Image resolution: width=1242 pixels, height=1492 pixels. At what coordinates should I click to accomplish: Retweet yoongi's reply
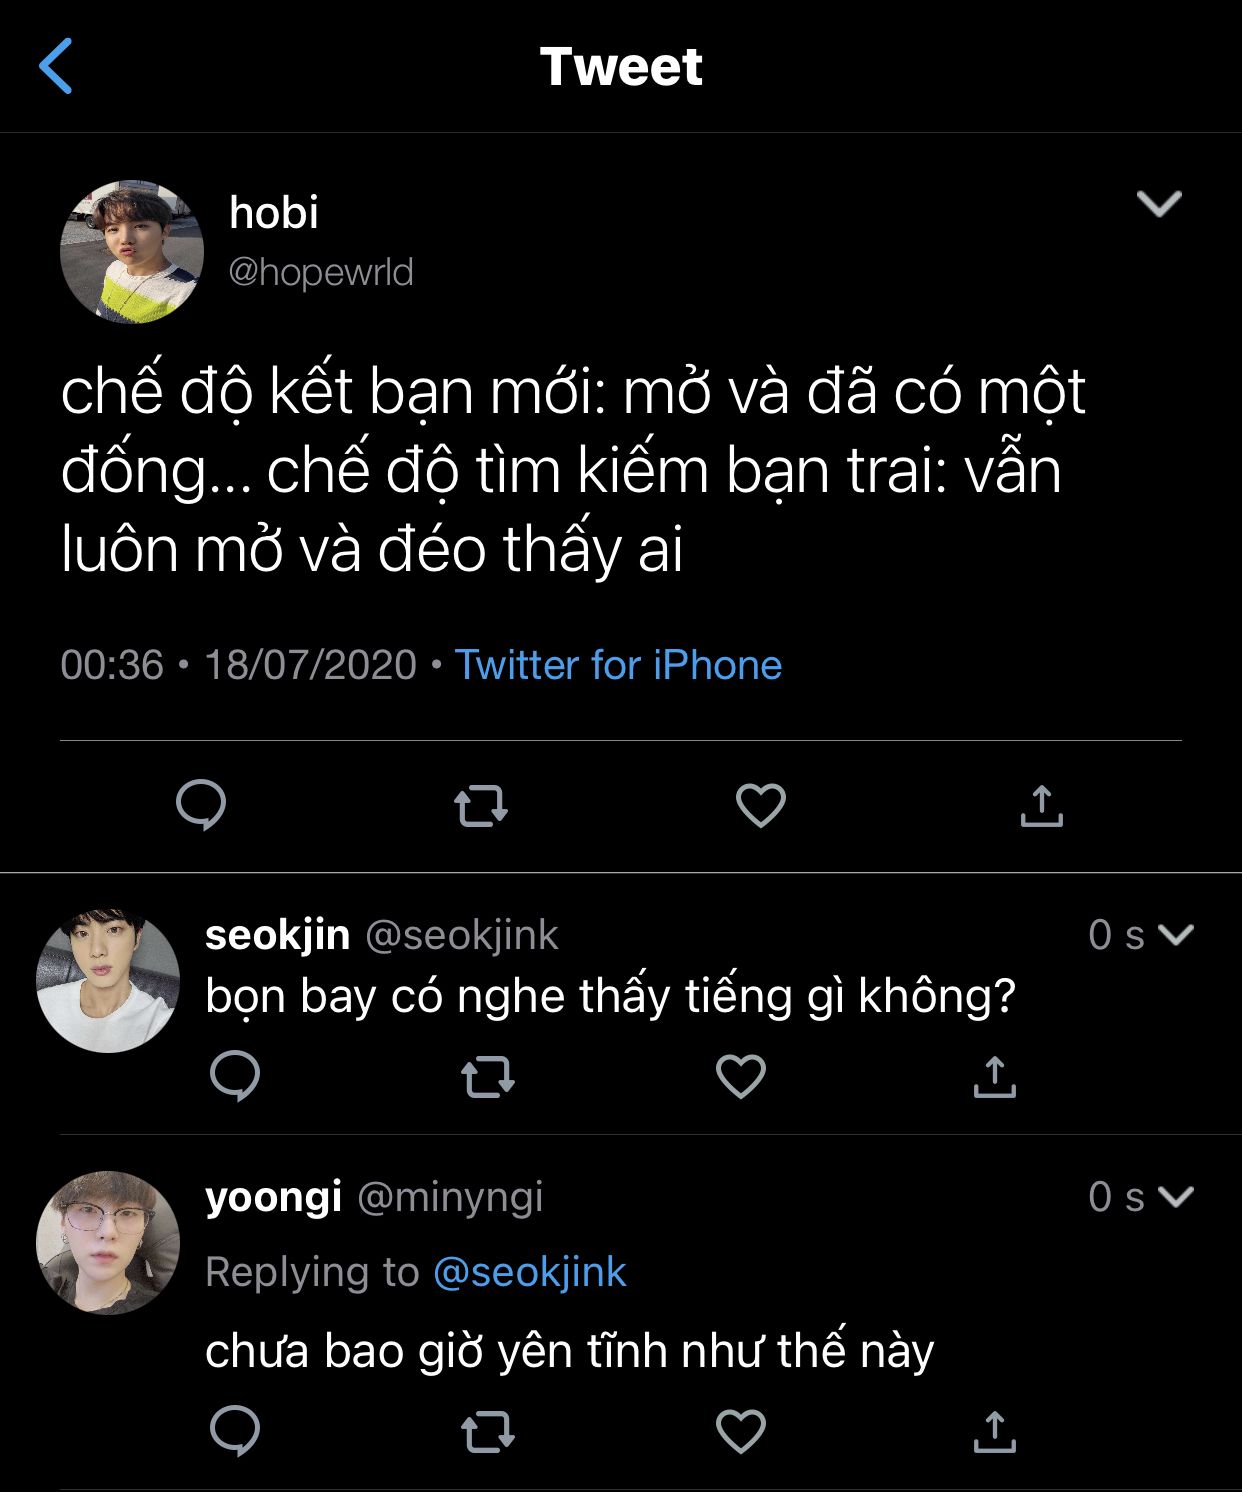488,1432
